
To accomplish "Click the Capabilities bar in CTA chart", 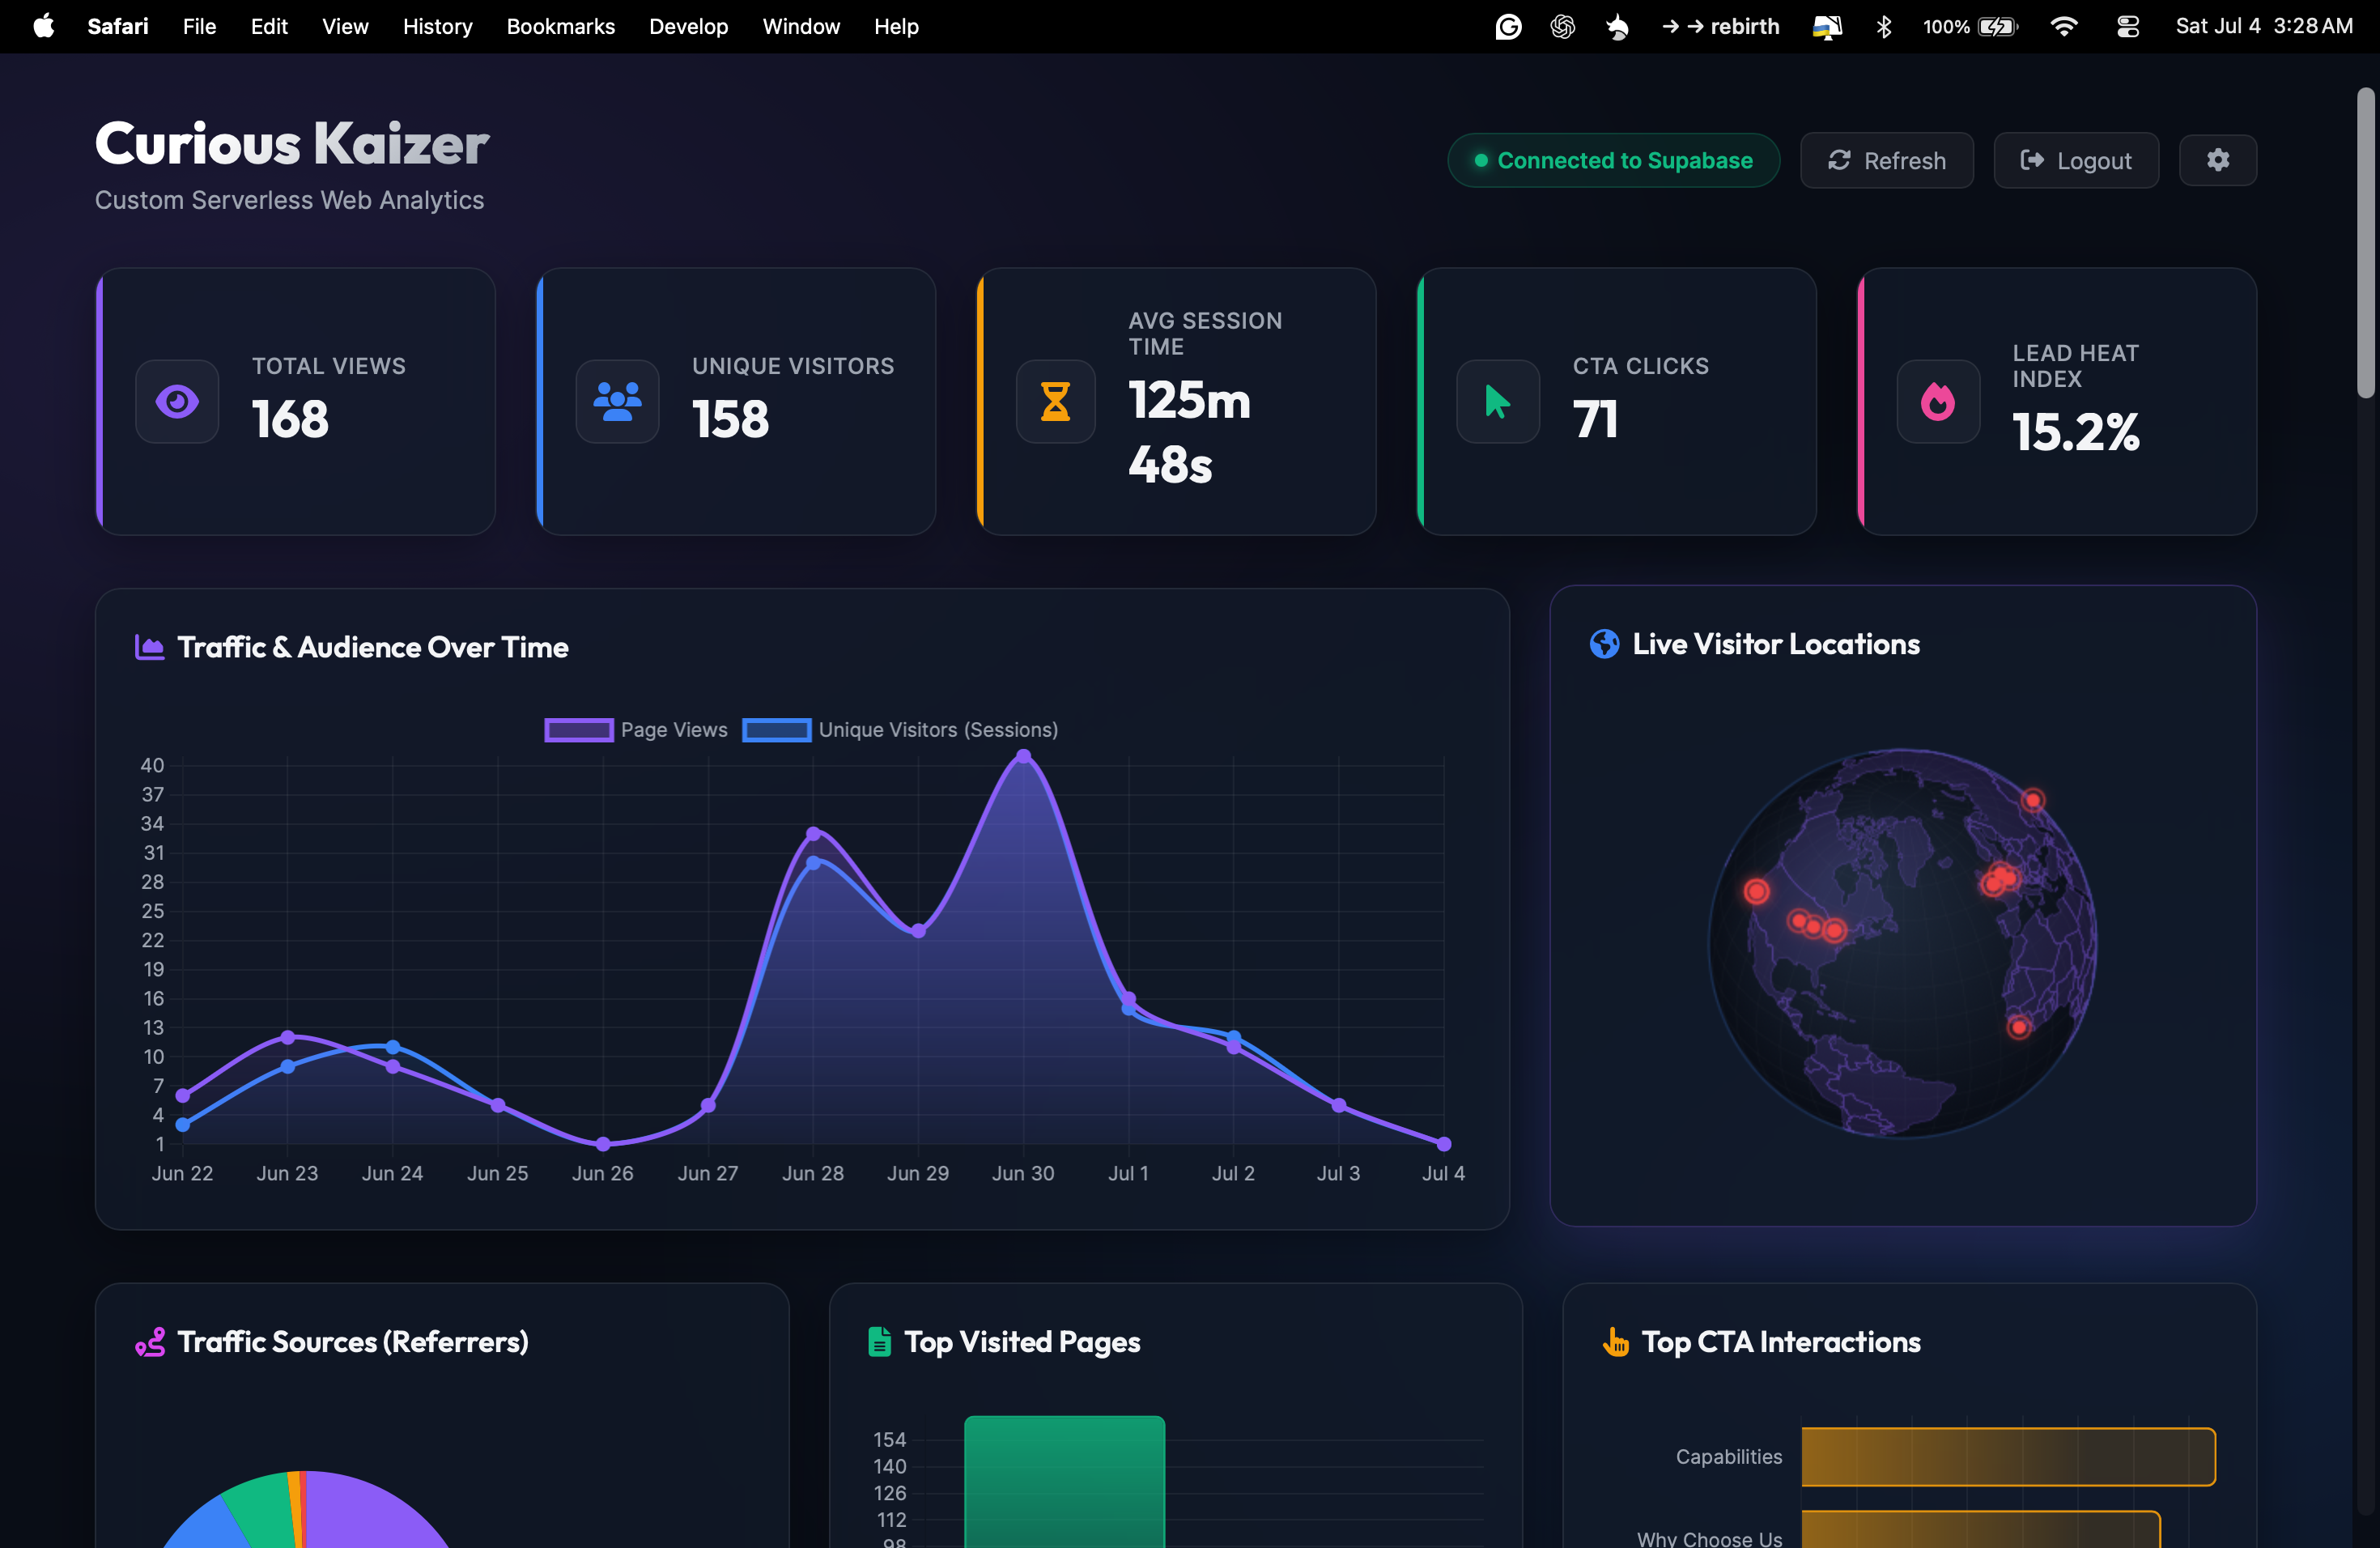I will tap(2008, 1457).
